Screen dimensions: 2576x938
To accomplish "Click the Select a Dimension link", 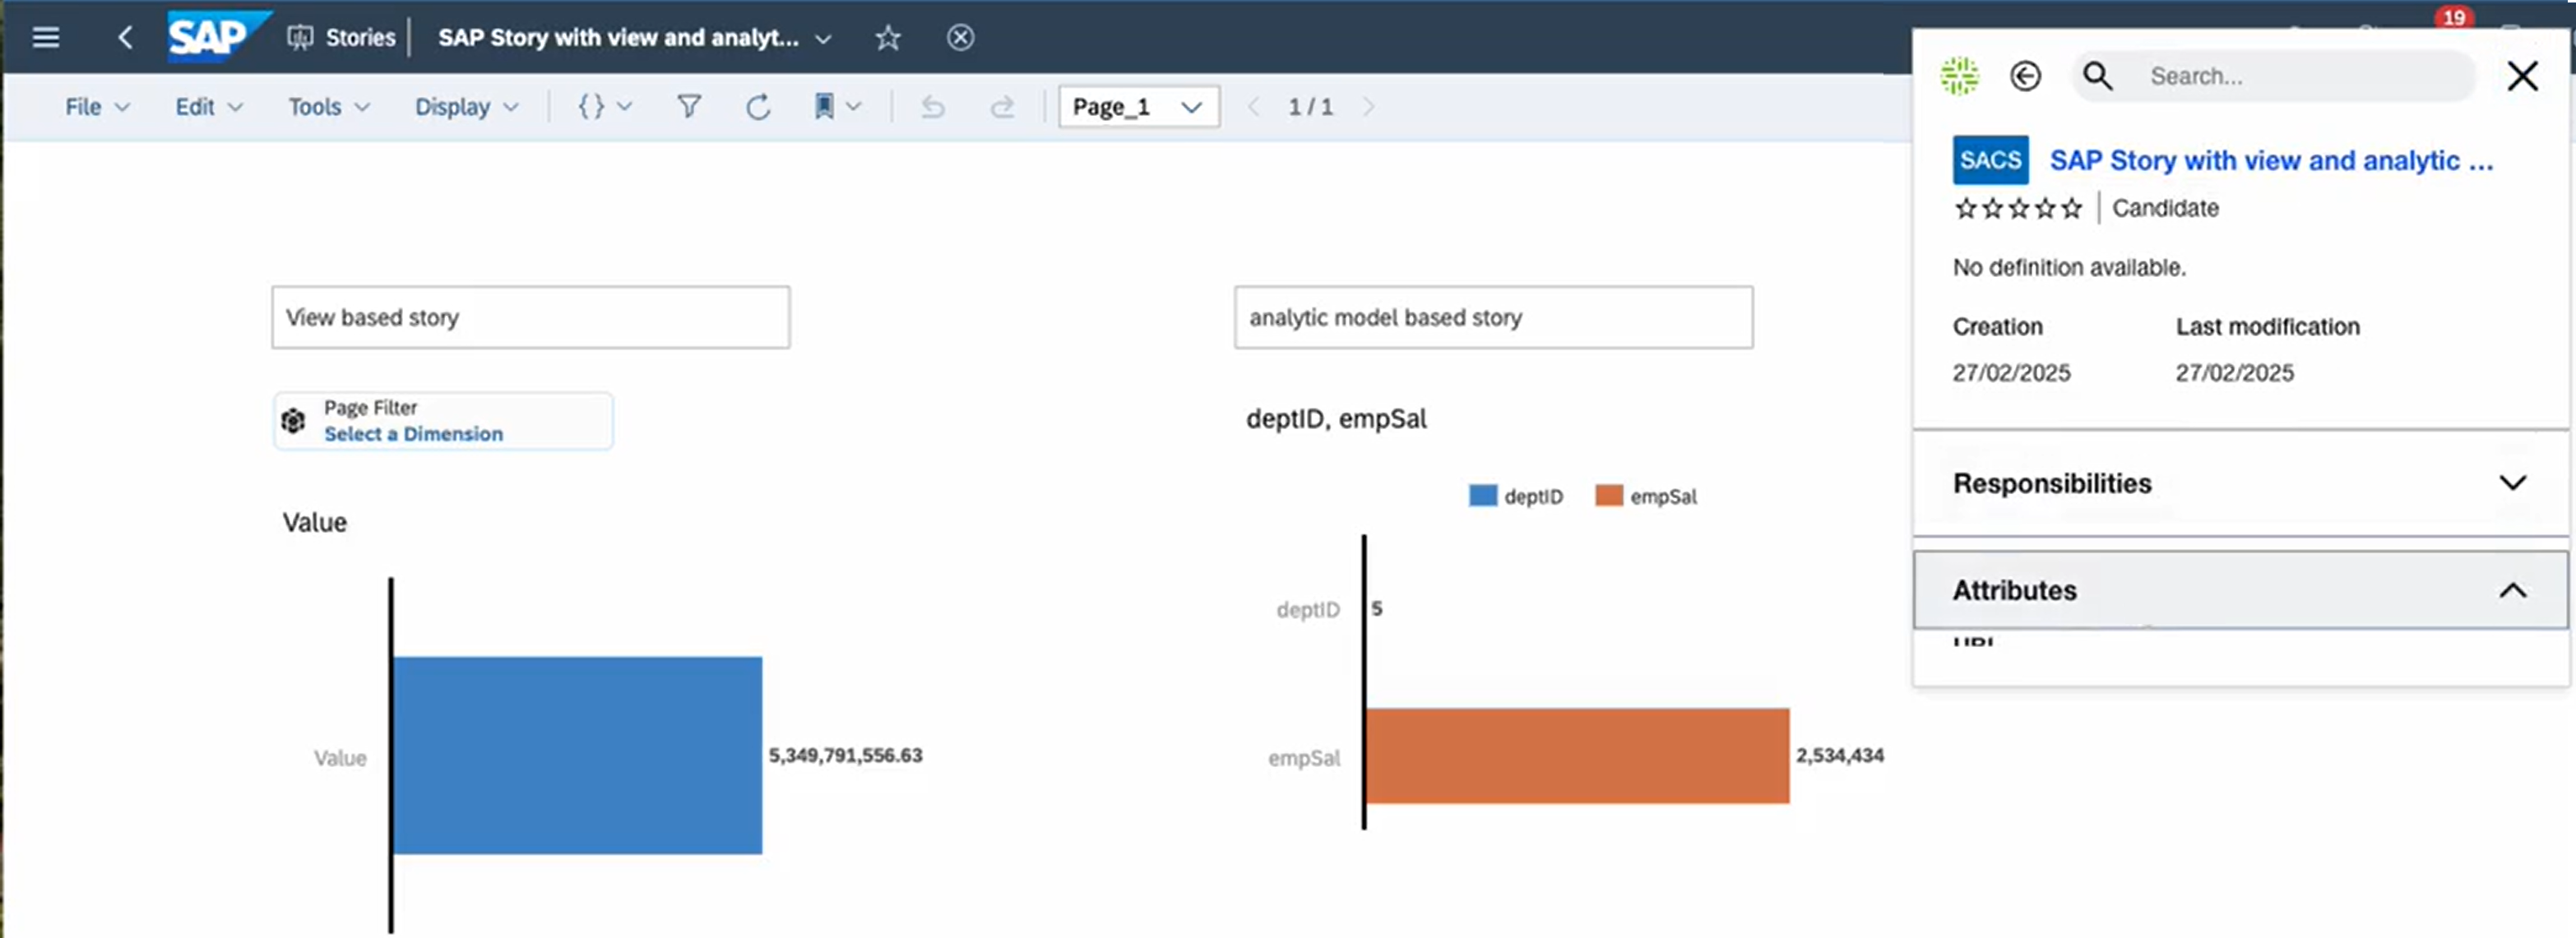I will [x=413, y=434].
